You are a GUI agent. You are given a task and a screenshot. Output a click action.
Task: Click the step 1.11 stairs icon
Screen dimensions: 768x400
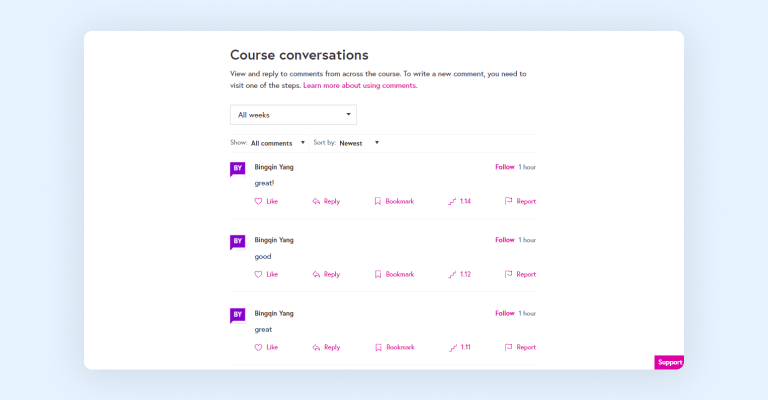(452, 347)
